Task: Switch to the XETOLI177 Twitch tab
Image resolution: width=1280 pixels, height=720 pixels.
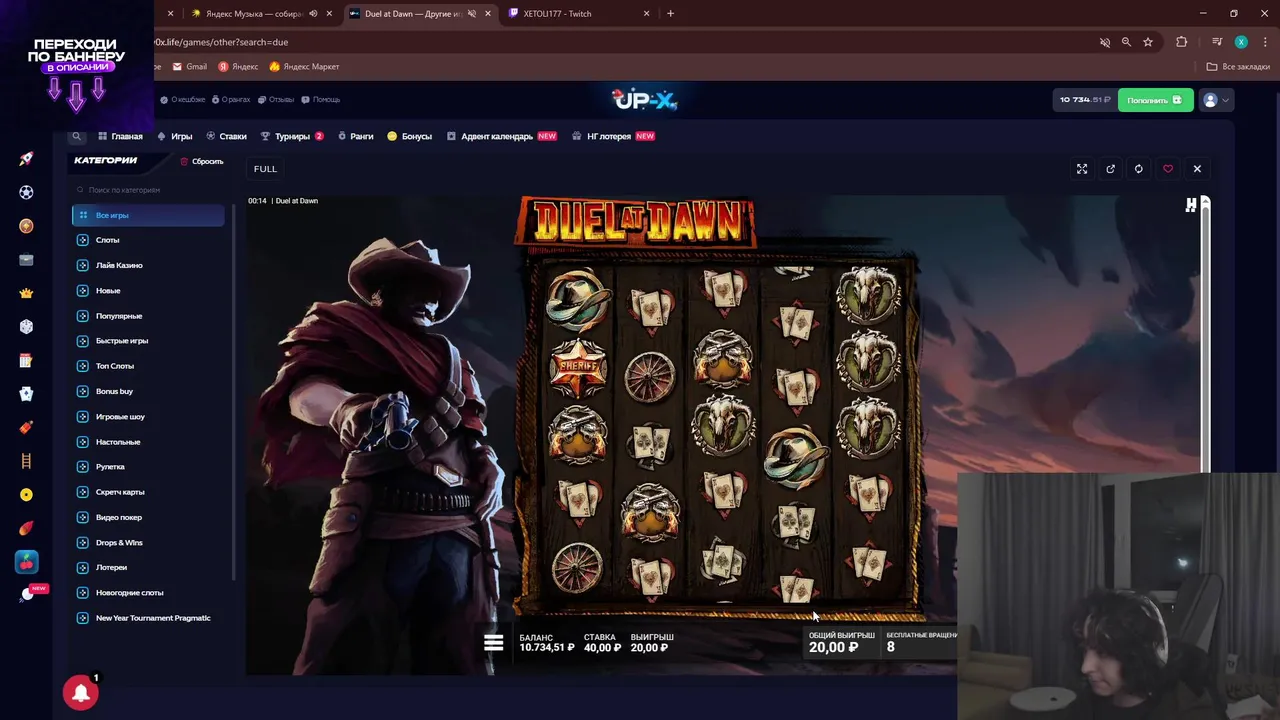Action: point(578,14)
